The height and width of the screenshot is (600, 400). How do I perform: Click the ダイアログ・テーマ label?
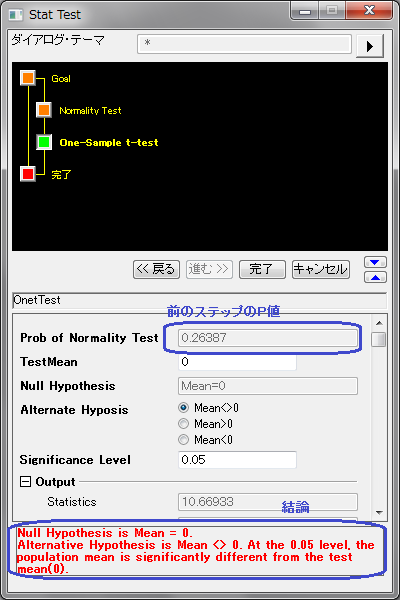[58, 40]
